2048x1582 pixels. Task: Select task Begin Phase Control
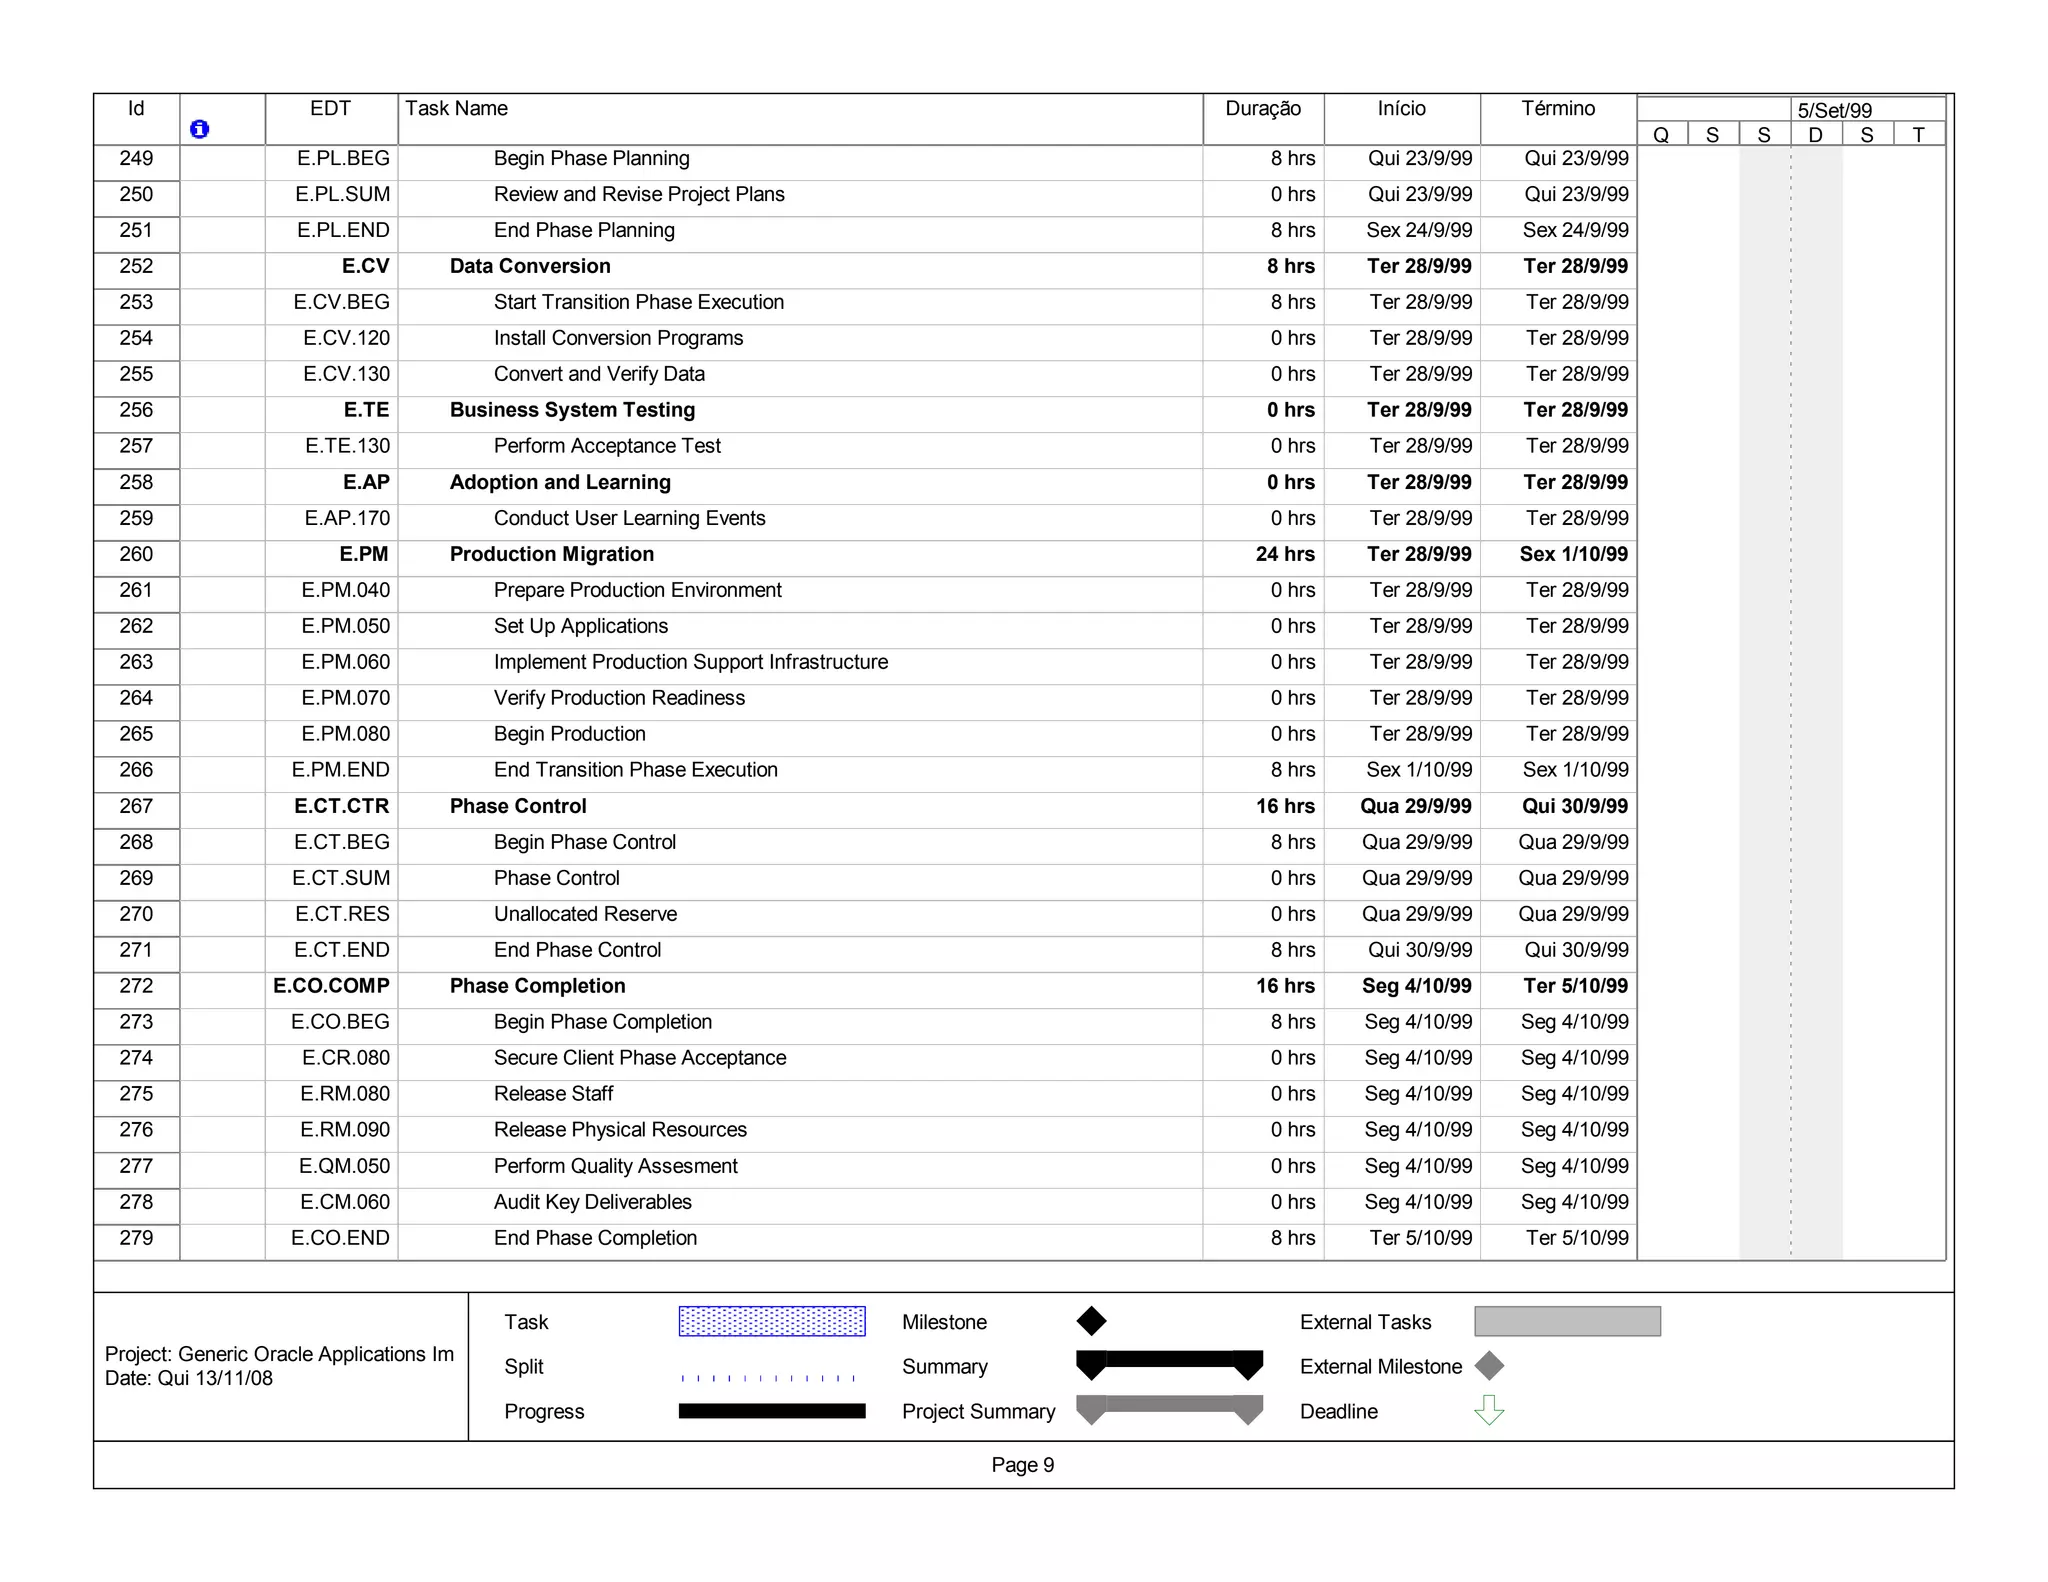tap(584, 843)
